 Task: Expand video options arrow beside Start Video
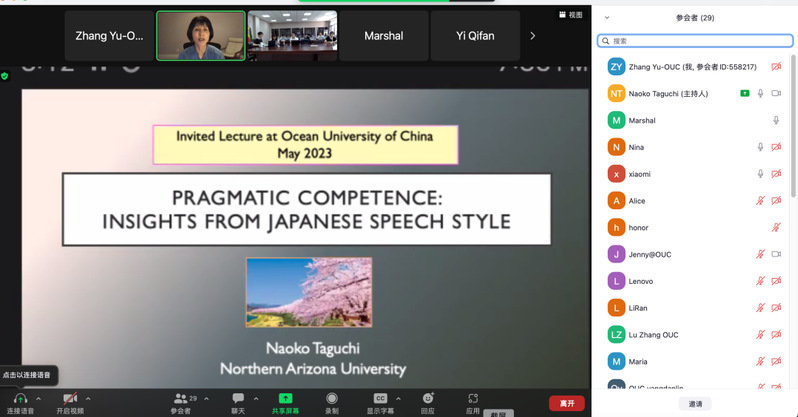point(88,399)
